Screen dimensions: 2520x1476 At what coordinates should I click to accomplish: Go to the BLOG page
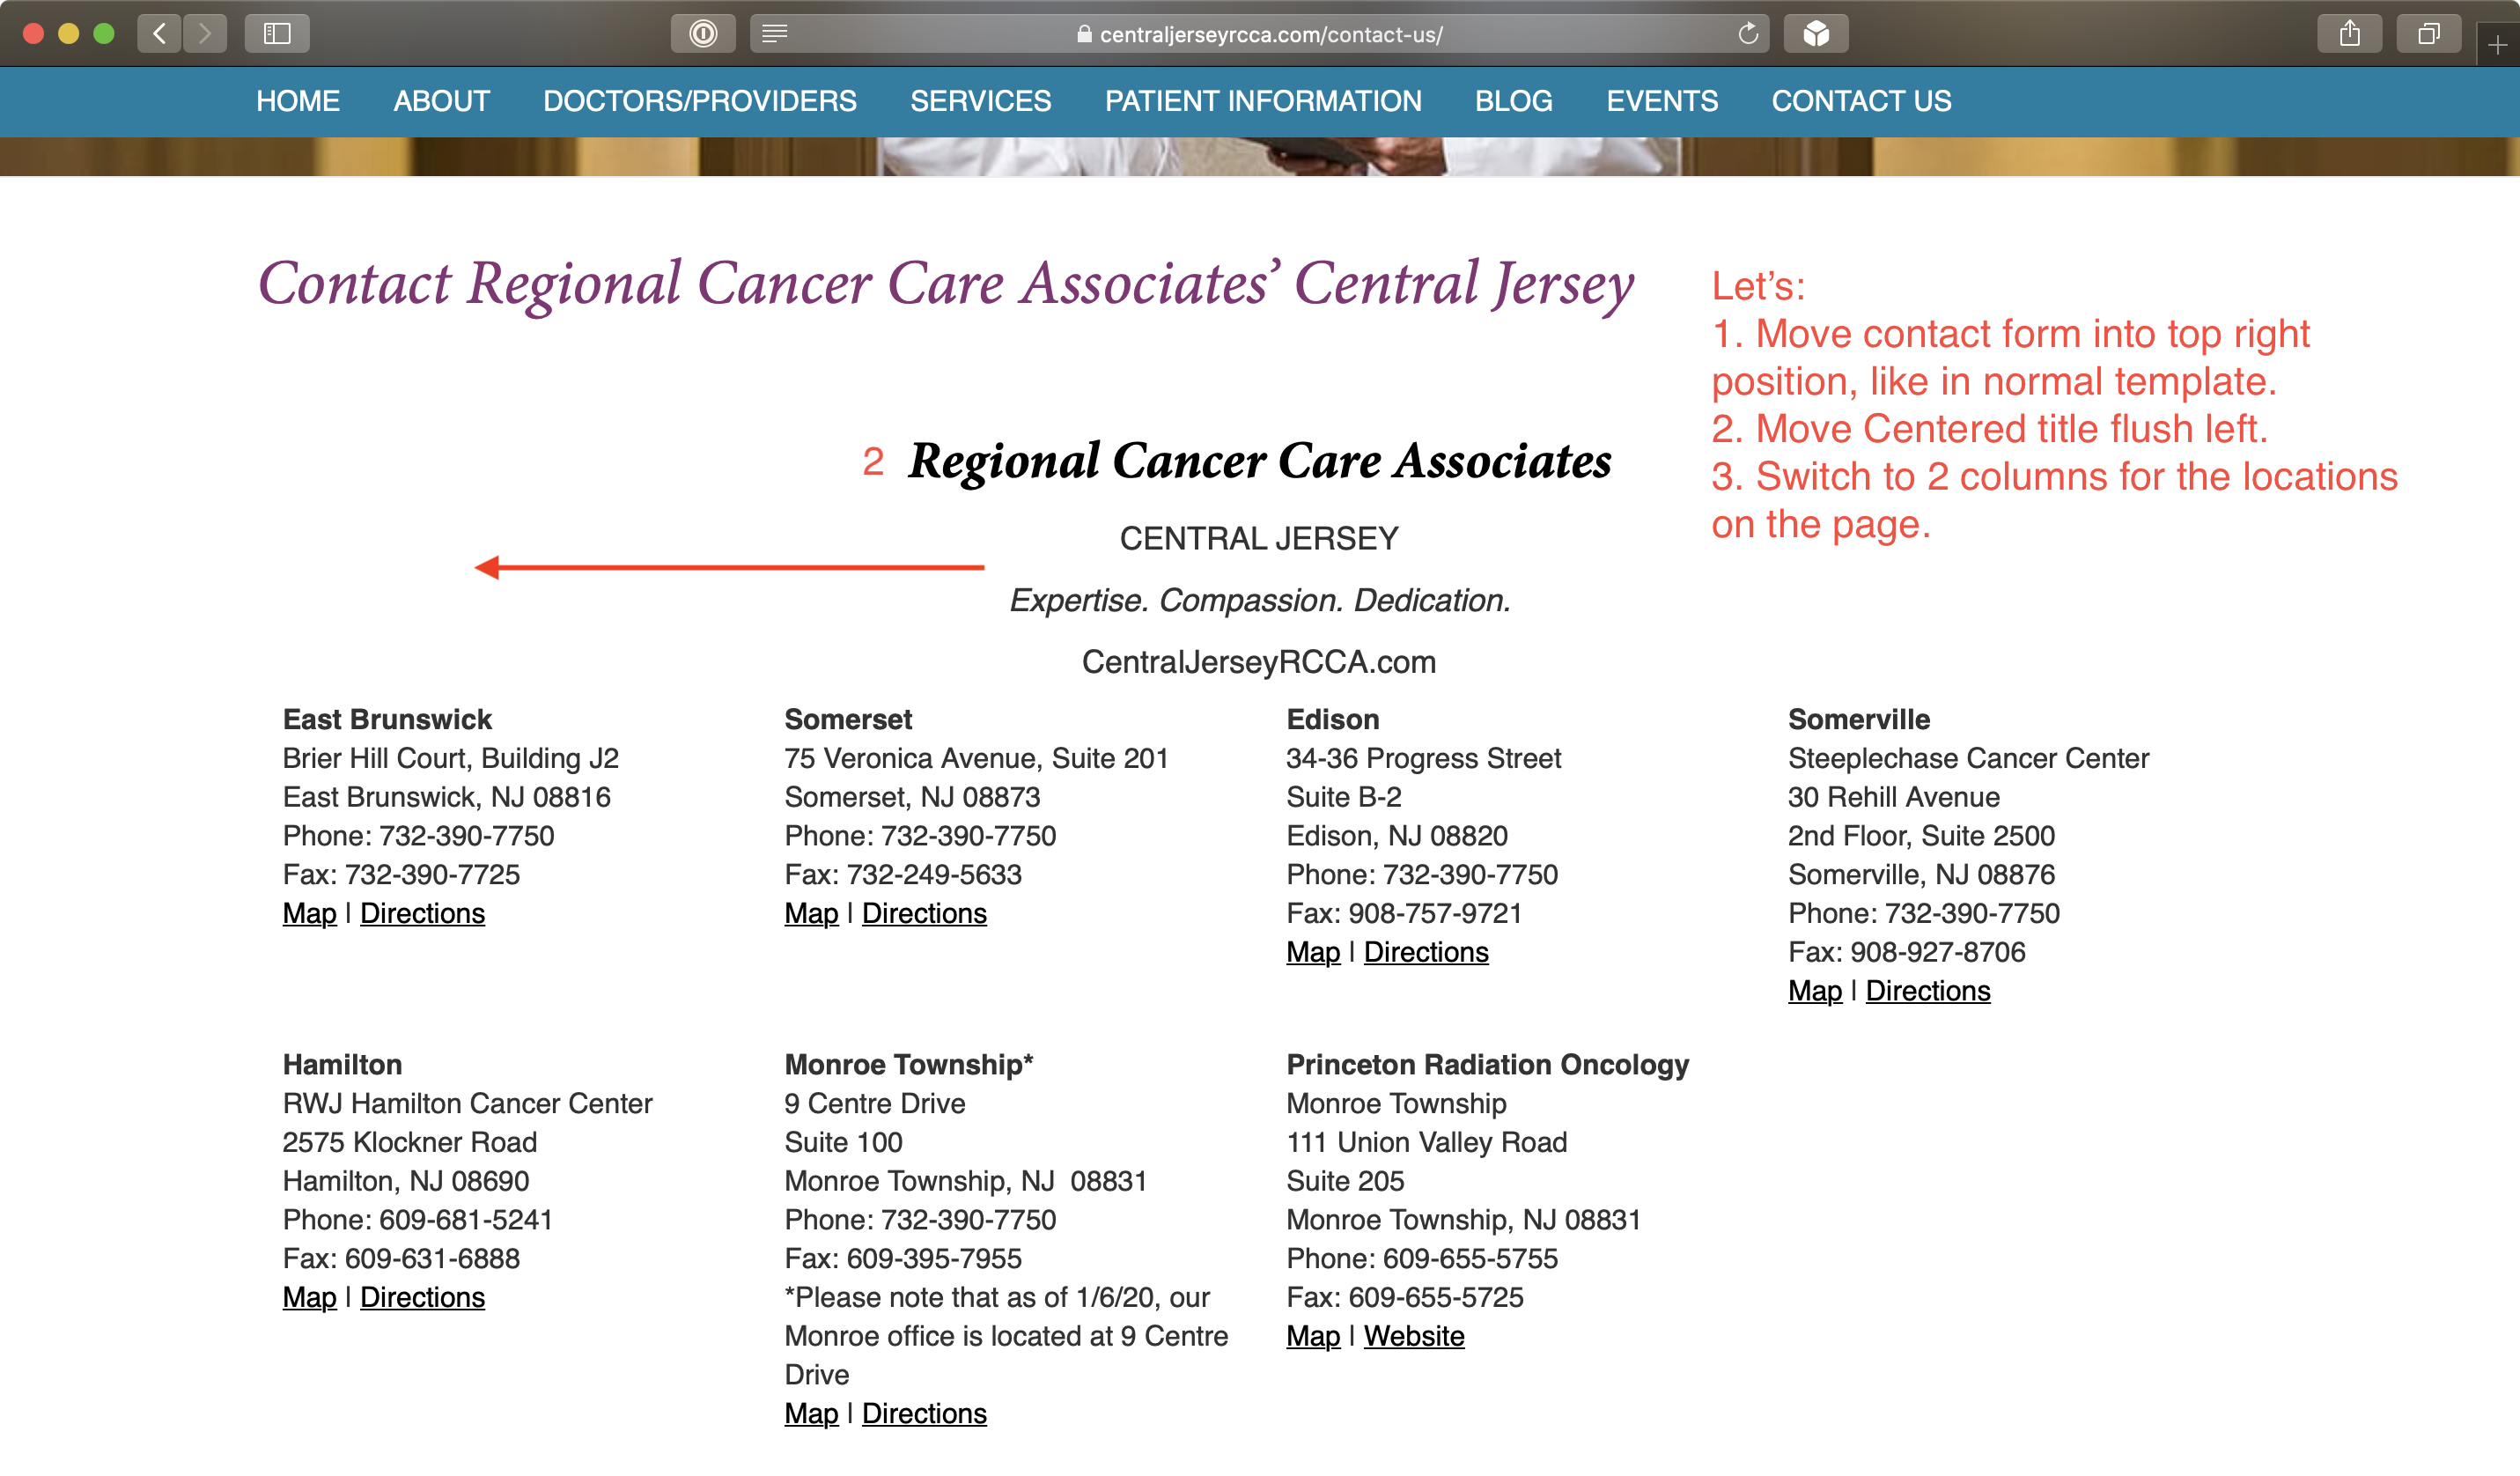tap(1514, 101)
